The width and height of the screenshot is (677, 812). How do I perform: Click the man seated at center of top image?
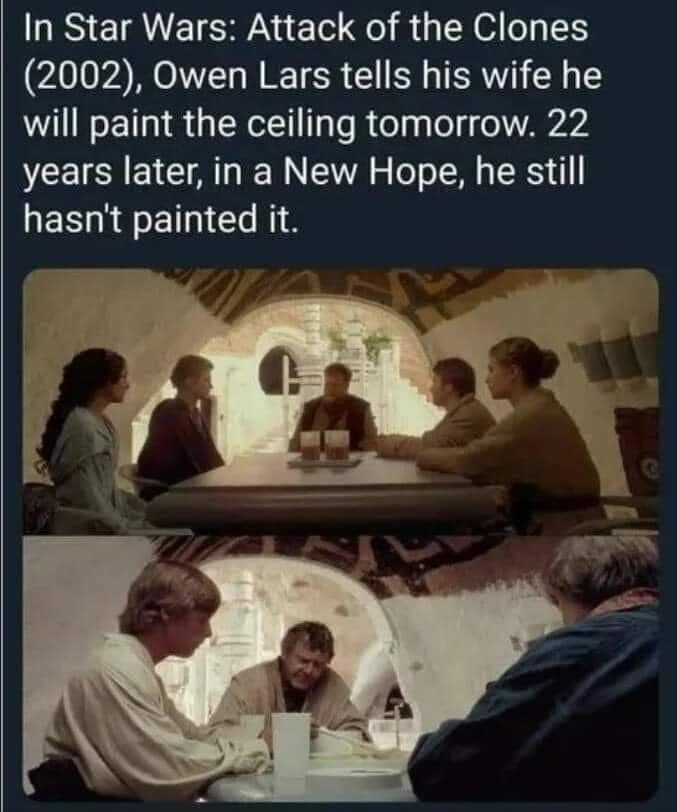click(333, 407)
